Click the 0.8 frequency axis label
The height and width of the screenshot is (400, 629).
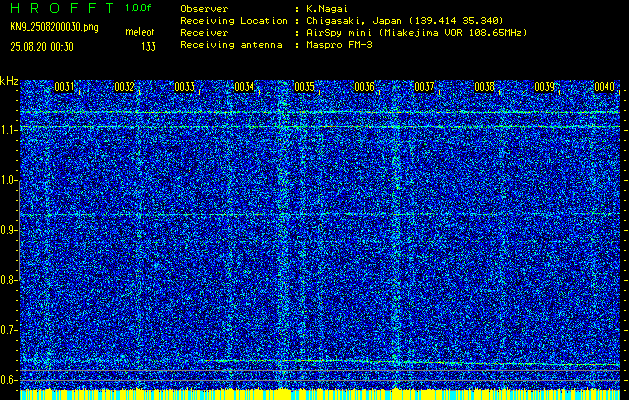(x=8, y=280)
